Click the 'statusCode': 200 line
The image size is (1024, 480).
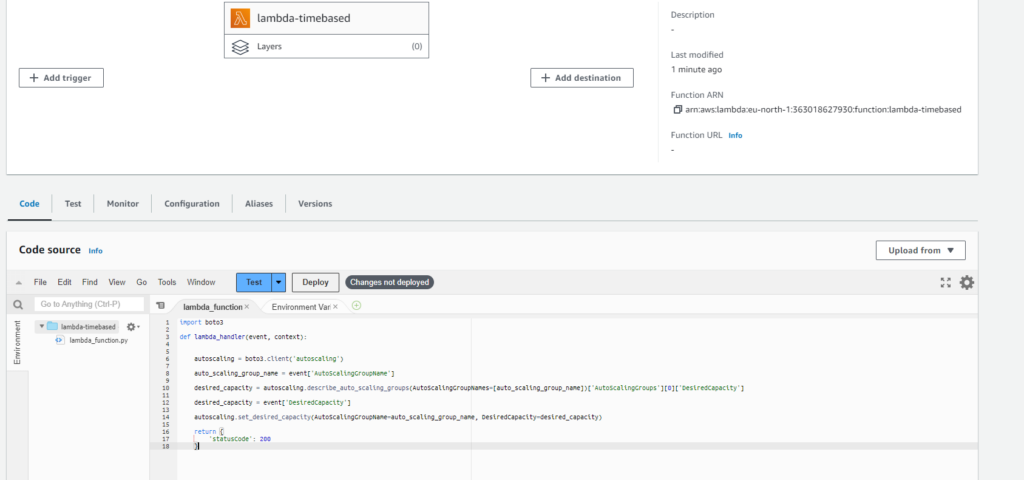point(239,439)
